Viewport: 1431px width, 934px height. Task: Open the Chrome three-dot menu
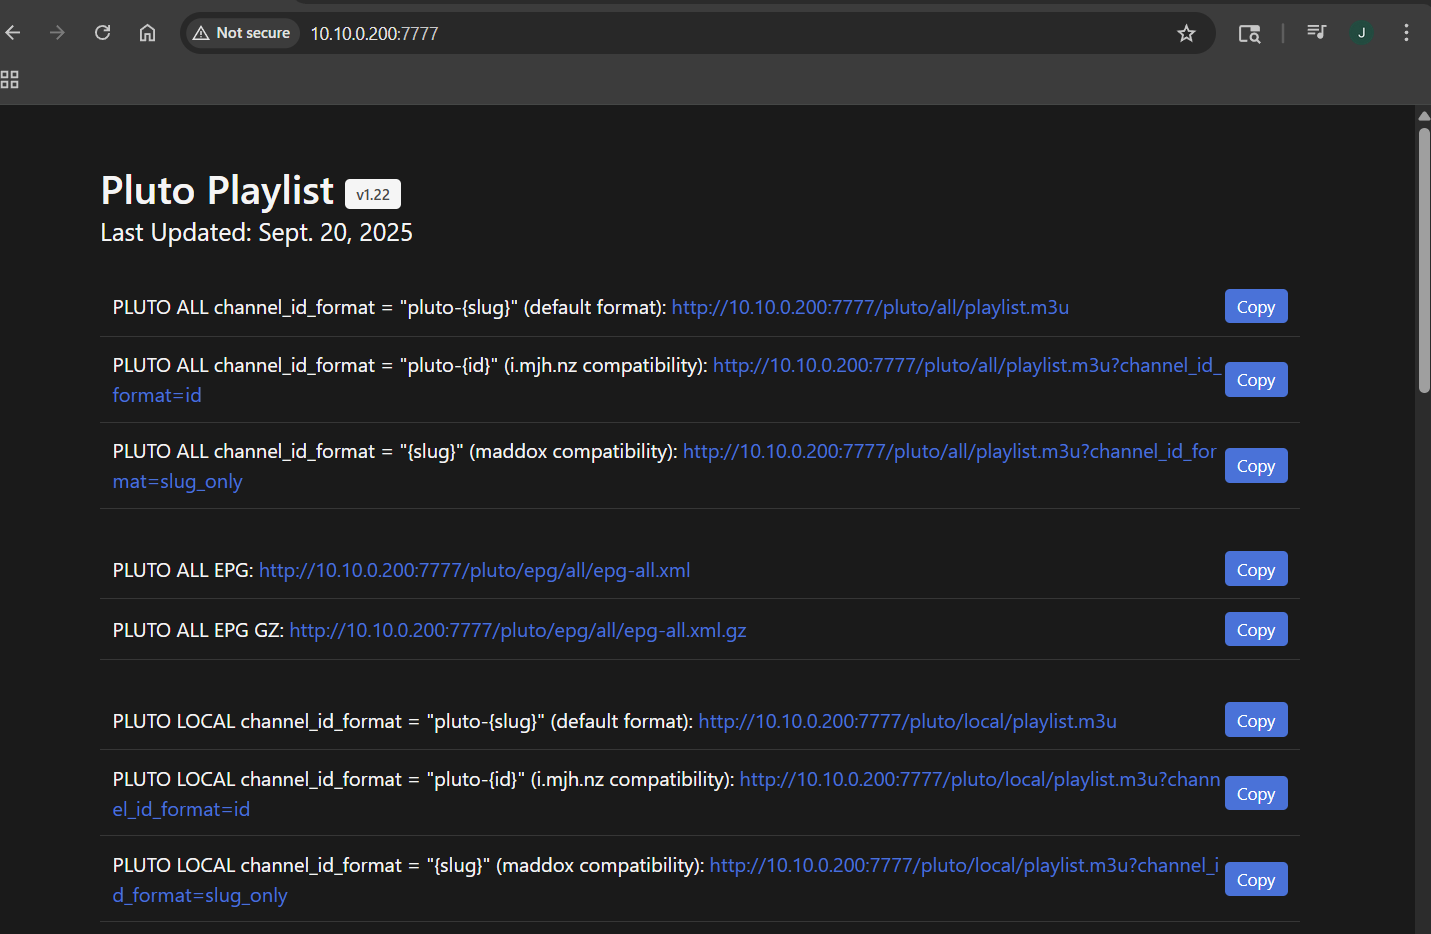1406,33
